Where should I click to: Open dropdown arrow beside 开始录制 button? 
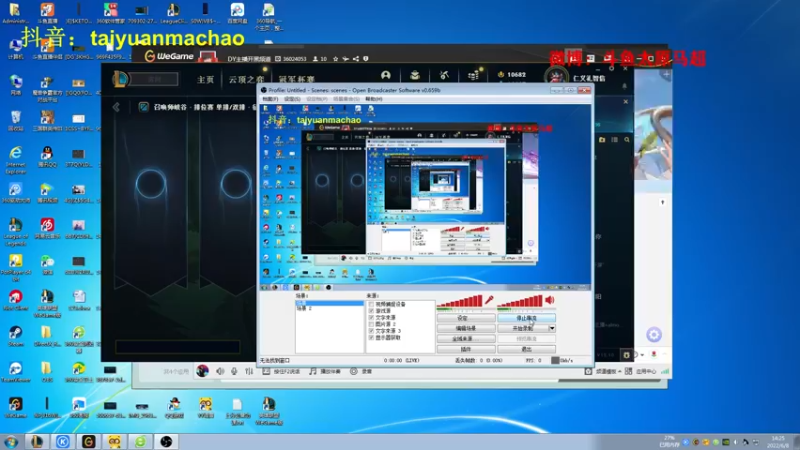point(552,328)
